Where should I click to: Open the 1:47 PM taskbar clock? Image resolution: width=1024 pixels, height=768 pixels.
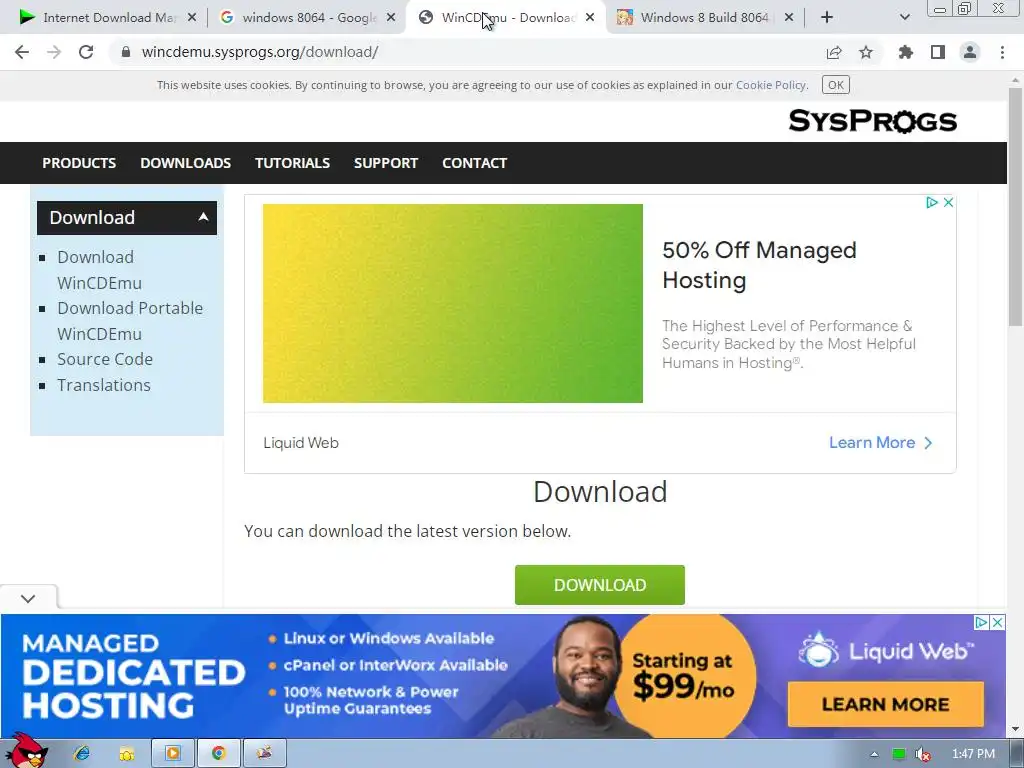pos(973,754)
